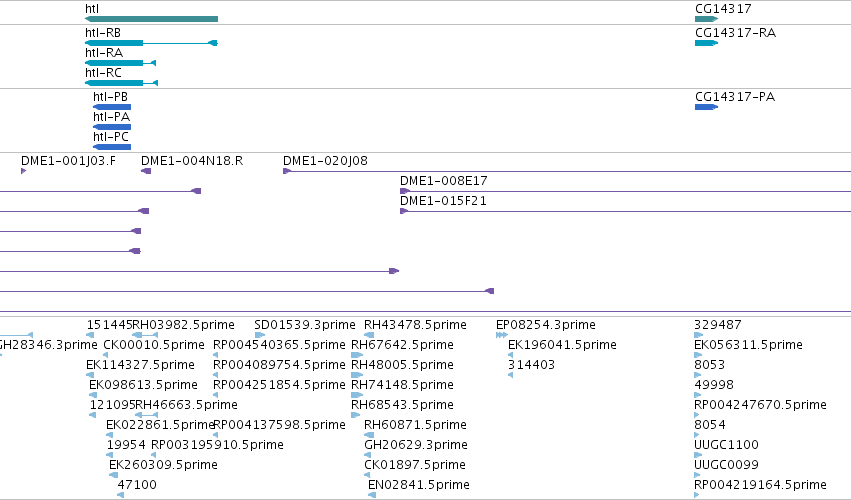Image resolution: width=851 pixels, height=500 pixels.
Task: Click the RH46663.5prime label
Action: 186,404
